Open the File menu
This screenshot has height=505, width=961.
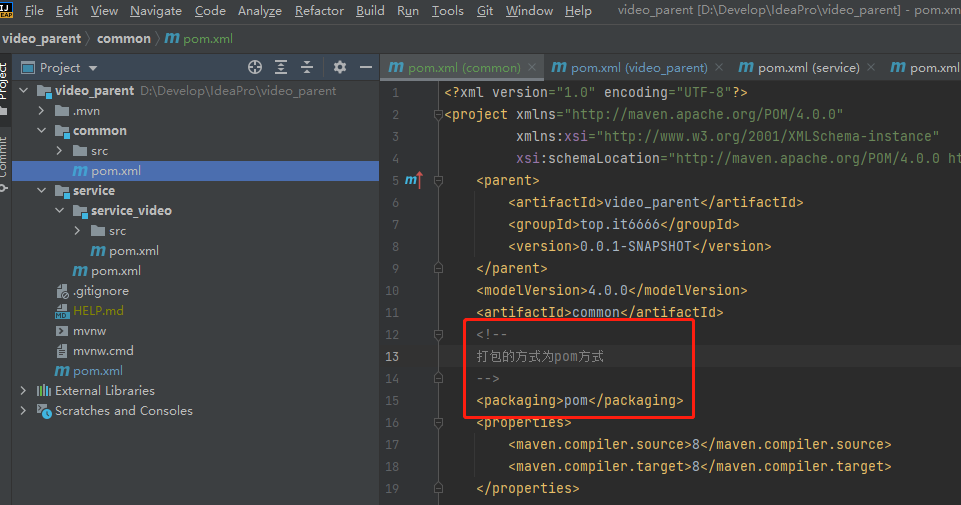click(x=34, y=10)
